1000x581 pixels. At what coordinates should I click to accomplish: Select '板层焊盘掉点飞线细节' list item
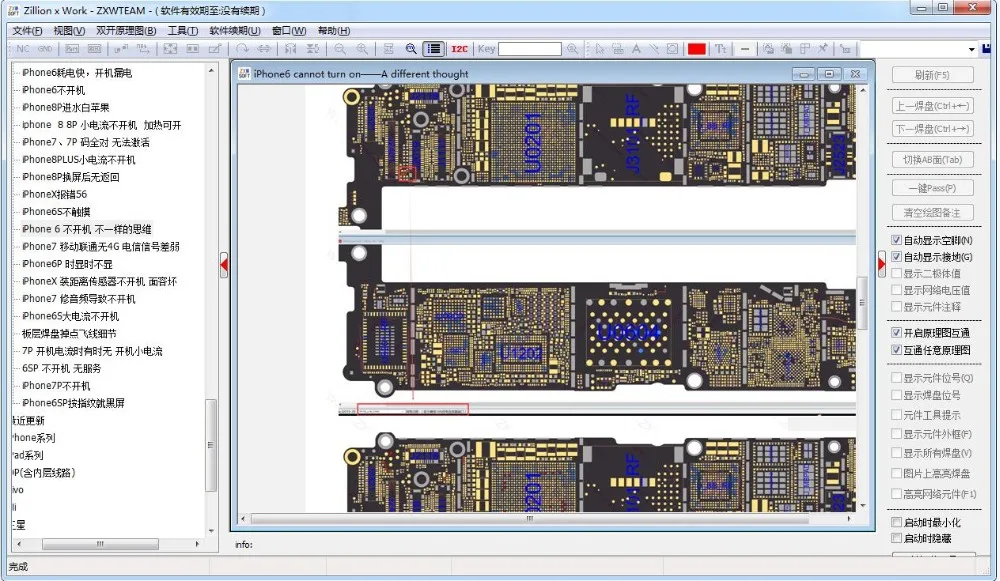[69, 334]
